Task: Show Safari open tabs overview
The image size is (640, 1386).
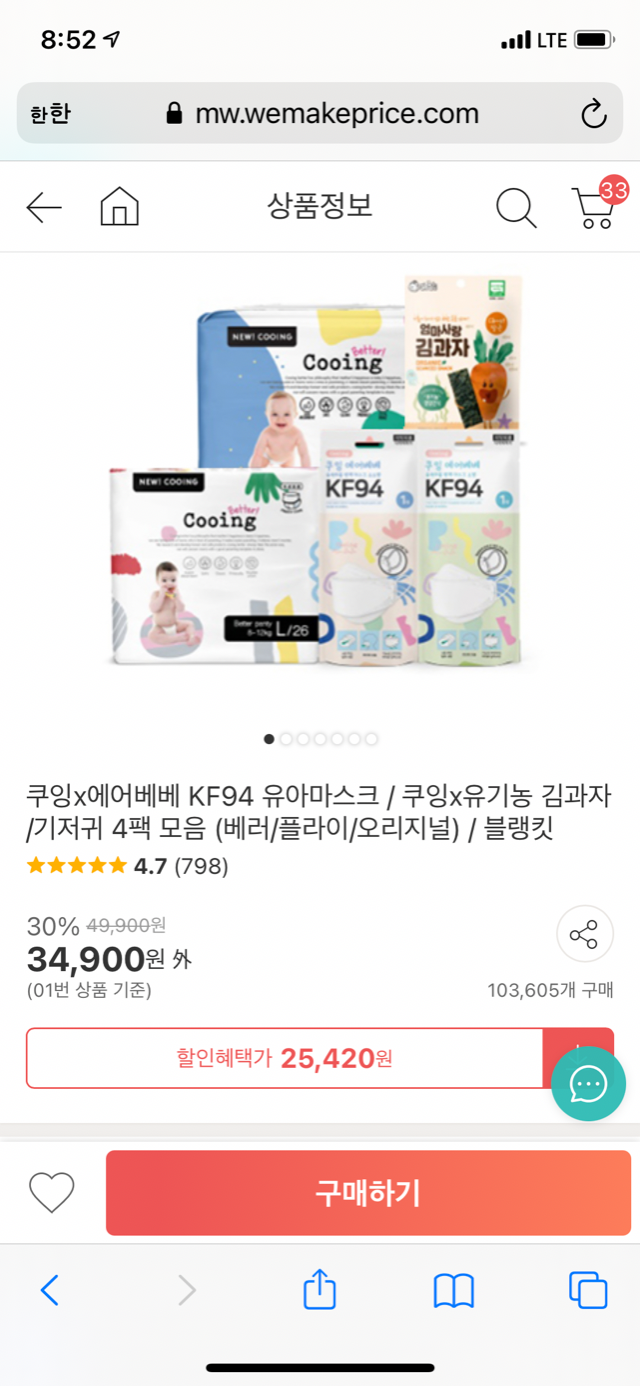Action: 588,1290
